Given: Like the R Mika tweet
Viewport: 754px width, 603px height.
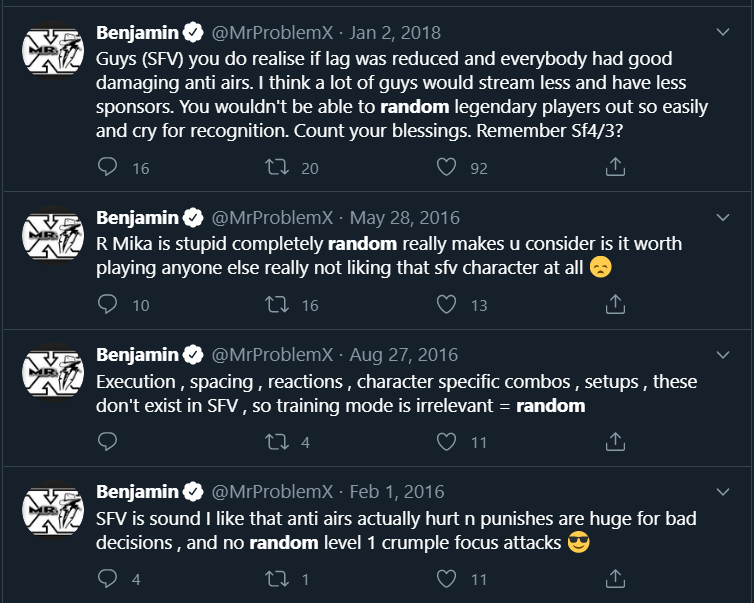Looking at the screenshot, I should tap(447, 304).
